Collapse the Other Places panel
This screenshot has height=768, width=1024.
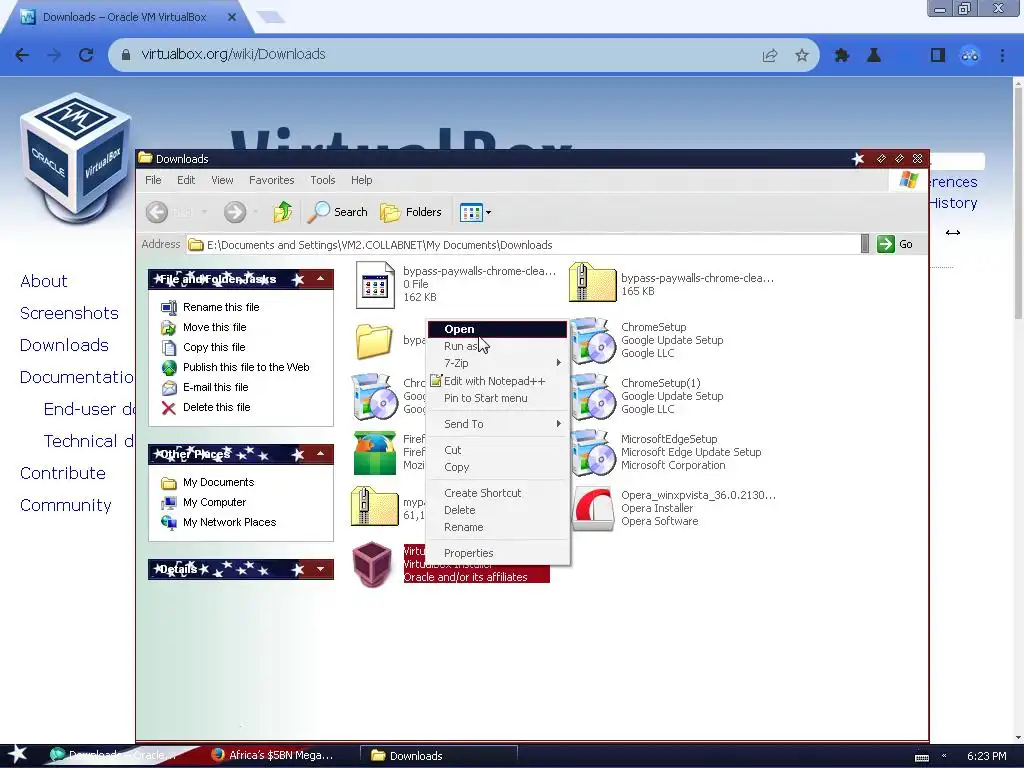point(321,453)
